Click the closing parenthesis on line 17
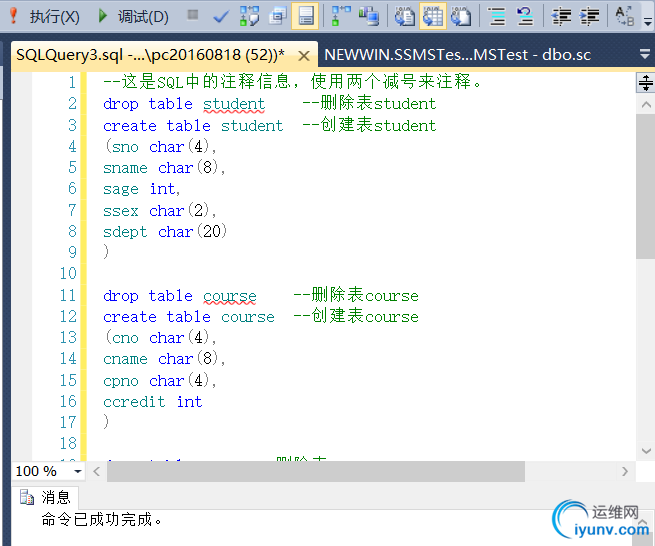 [106, 422]
